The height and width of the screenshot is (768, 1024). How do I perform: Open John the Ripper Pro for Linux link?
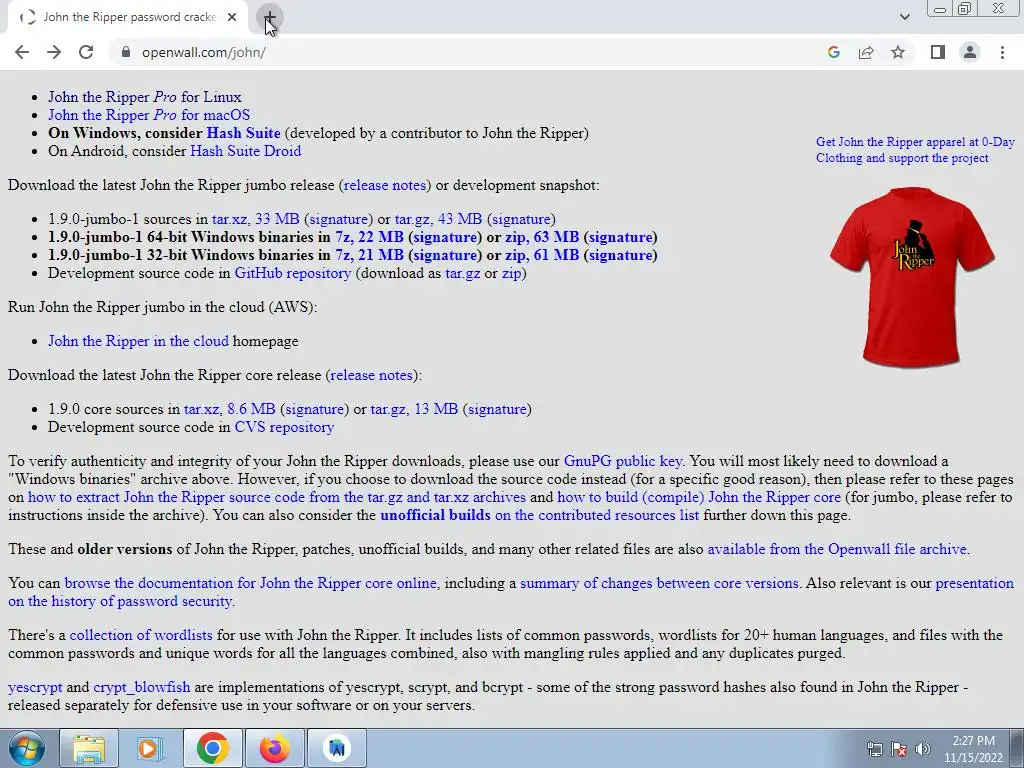145,97
